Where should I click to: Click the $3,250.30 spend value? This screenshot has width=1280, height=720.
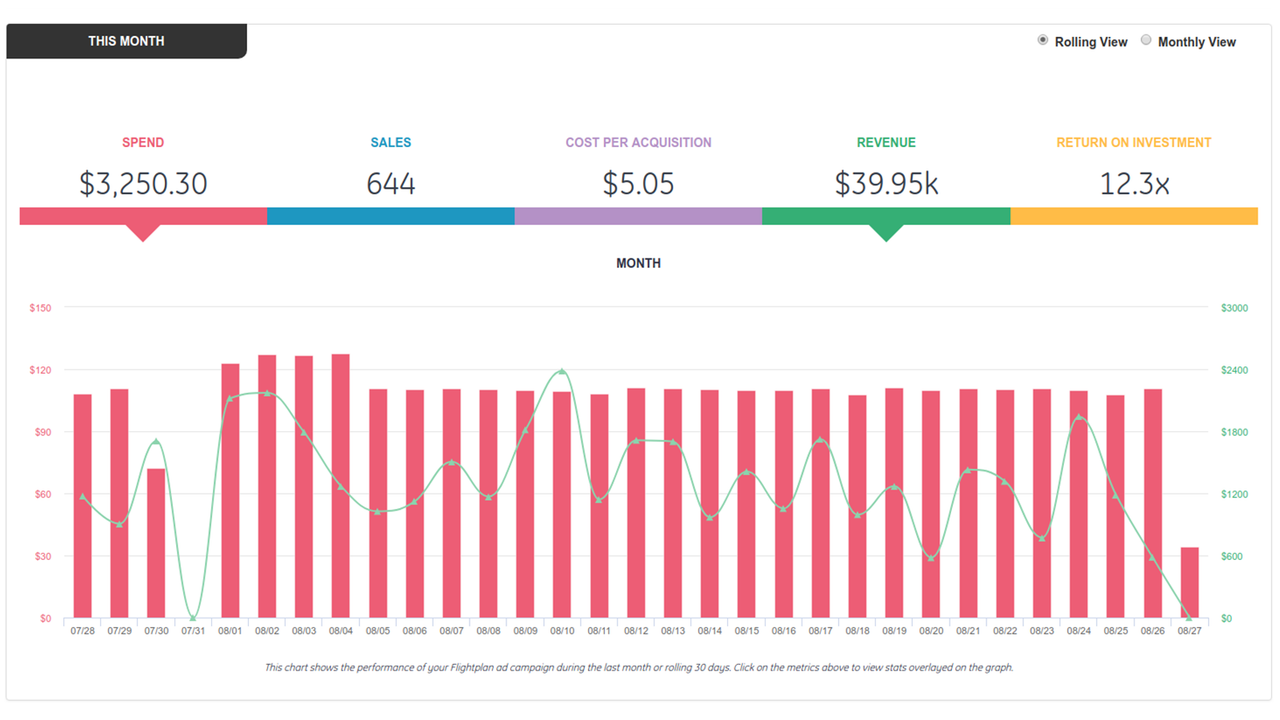pos(143,184)
